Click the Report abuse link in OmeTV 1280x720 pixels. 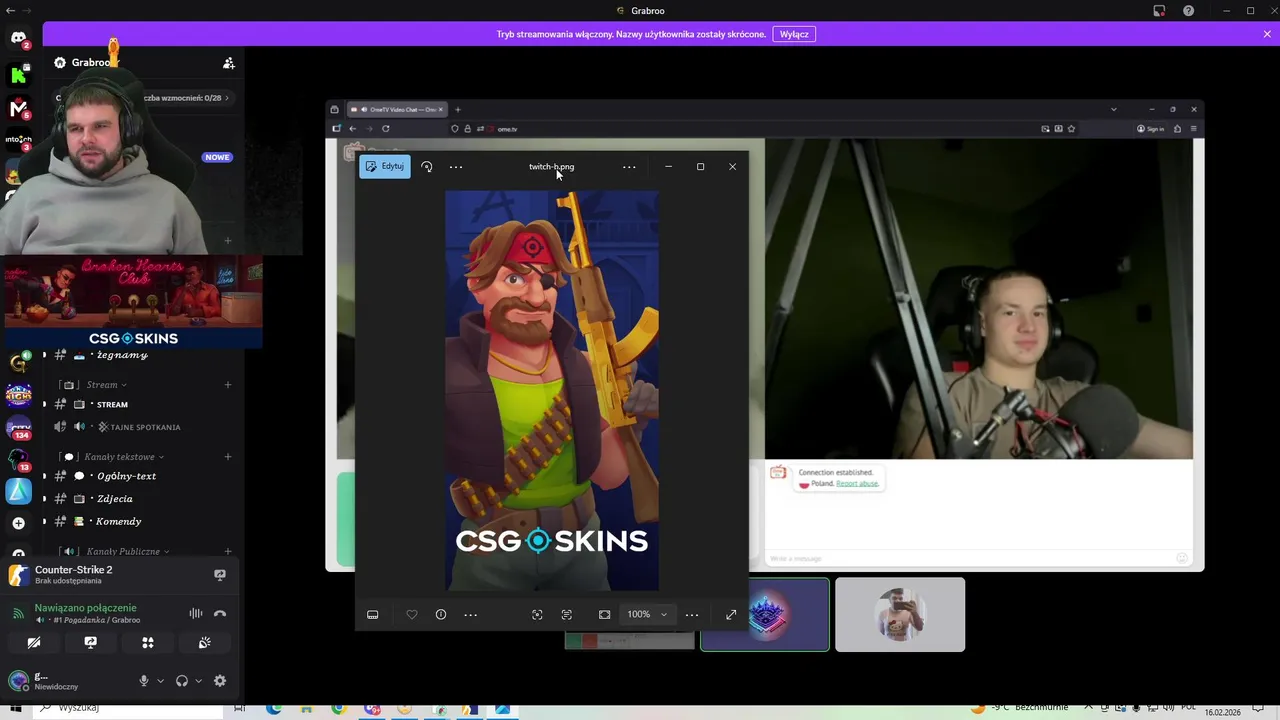(x=857, y=484)
